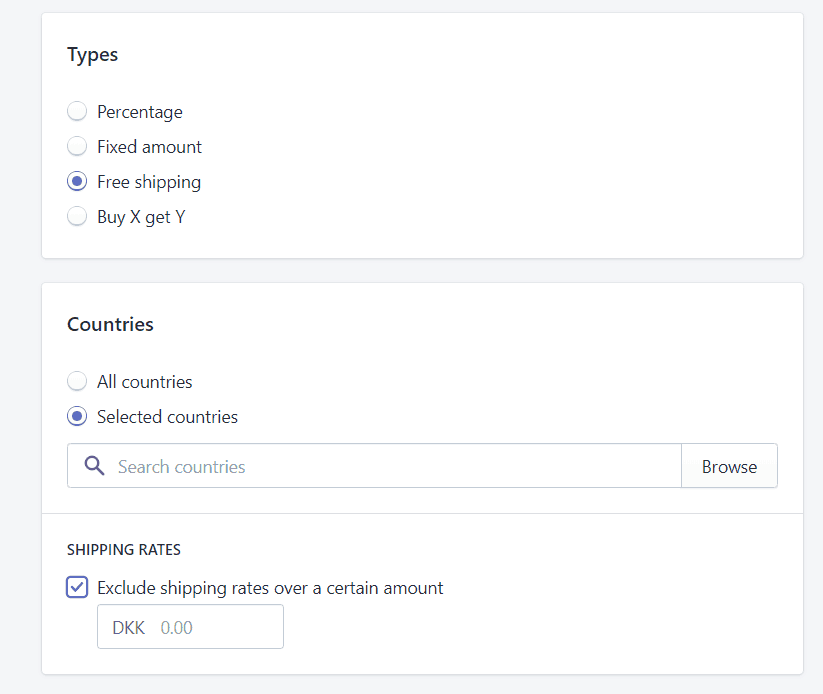Screen dimensions: 823x694
Task: Open the Browse countries button
Action: point(730,466)
